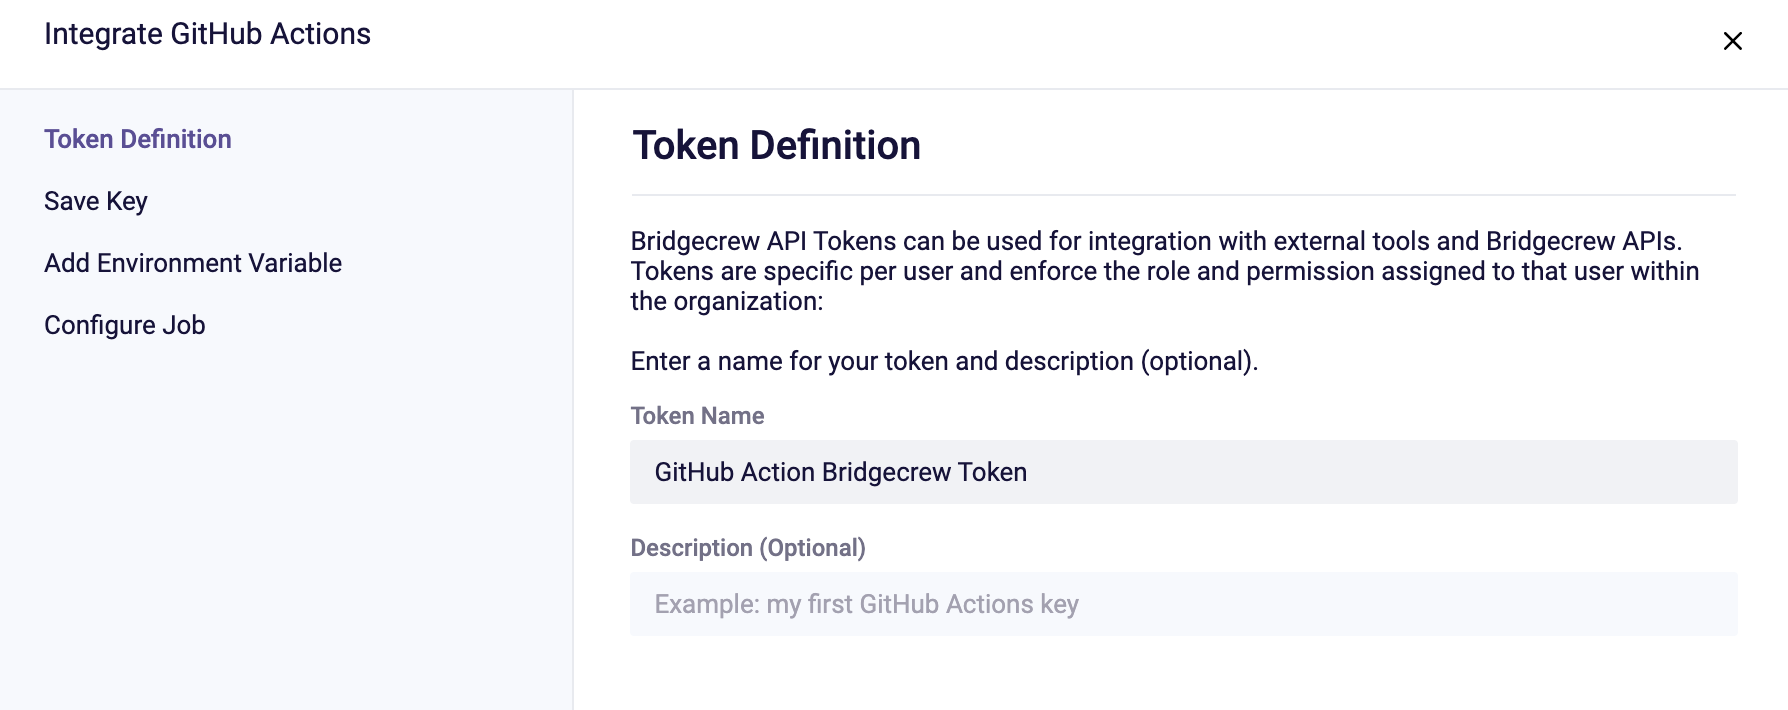Click the Description (Optional) label
1788x710 pixels.
click(x=748, y=548)
